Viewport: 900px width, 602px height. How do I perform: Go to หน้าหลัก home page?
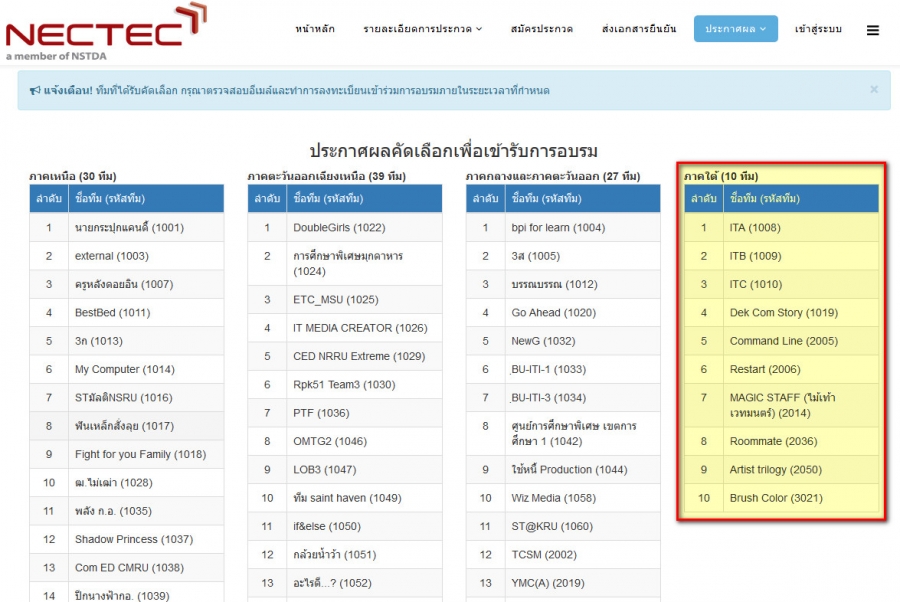[x=314, y=29]
